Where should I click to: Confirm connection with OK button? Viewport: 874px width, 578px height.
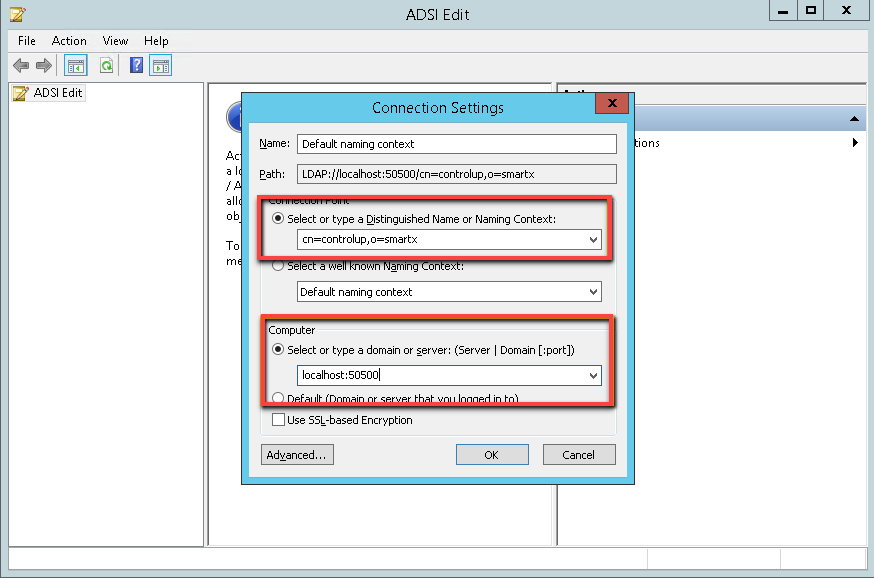click(492, 455)
